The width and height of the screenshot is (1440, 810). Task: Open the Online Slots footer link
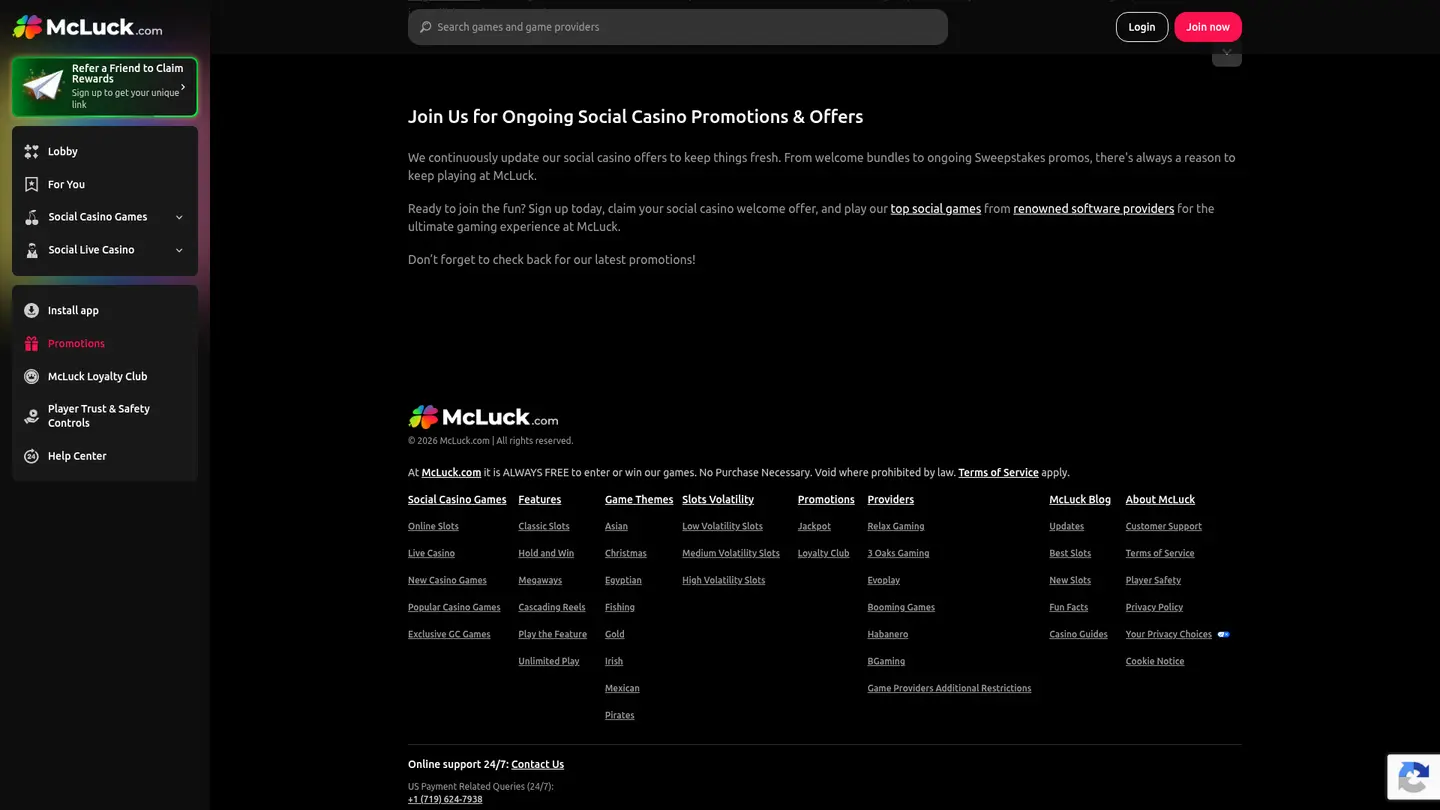click(433, 526)
